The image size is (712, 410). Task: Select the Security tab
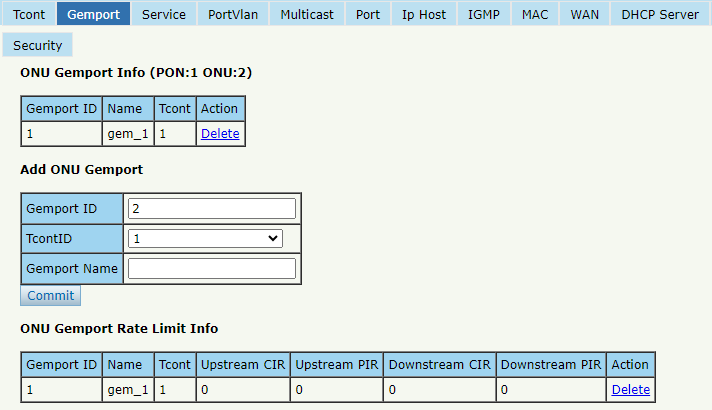point(37,45)
